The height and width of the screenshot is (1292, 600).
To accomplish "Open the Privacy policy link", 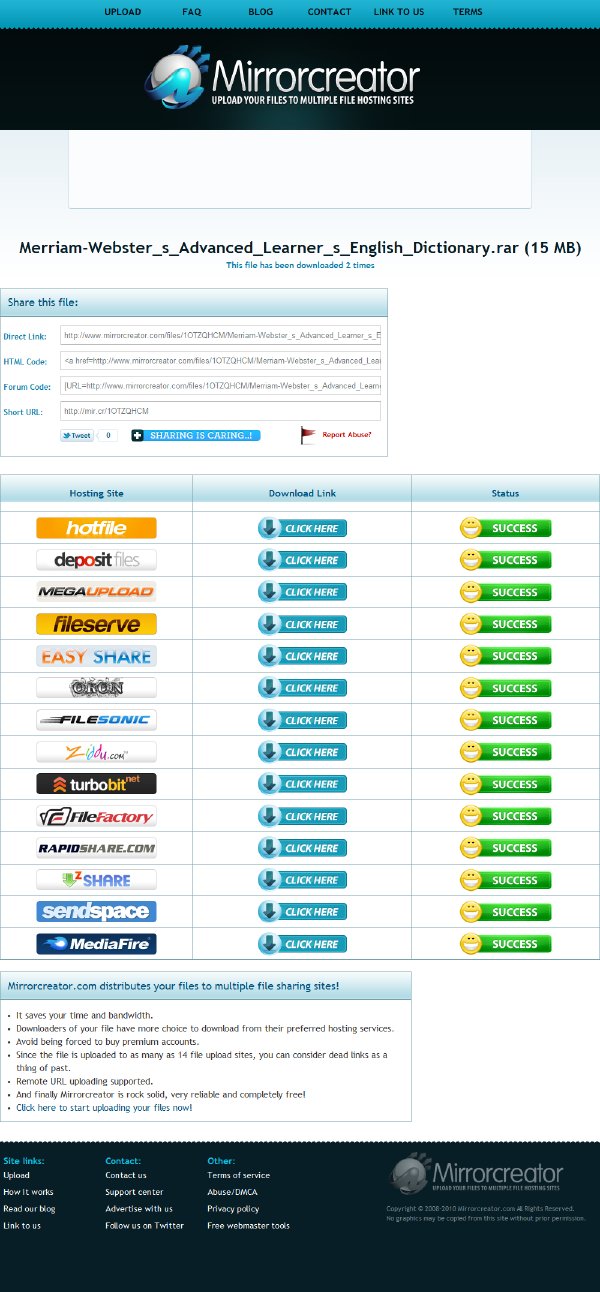I will (233, 1209).
